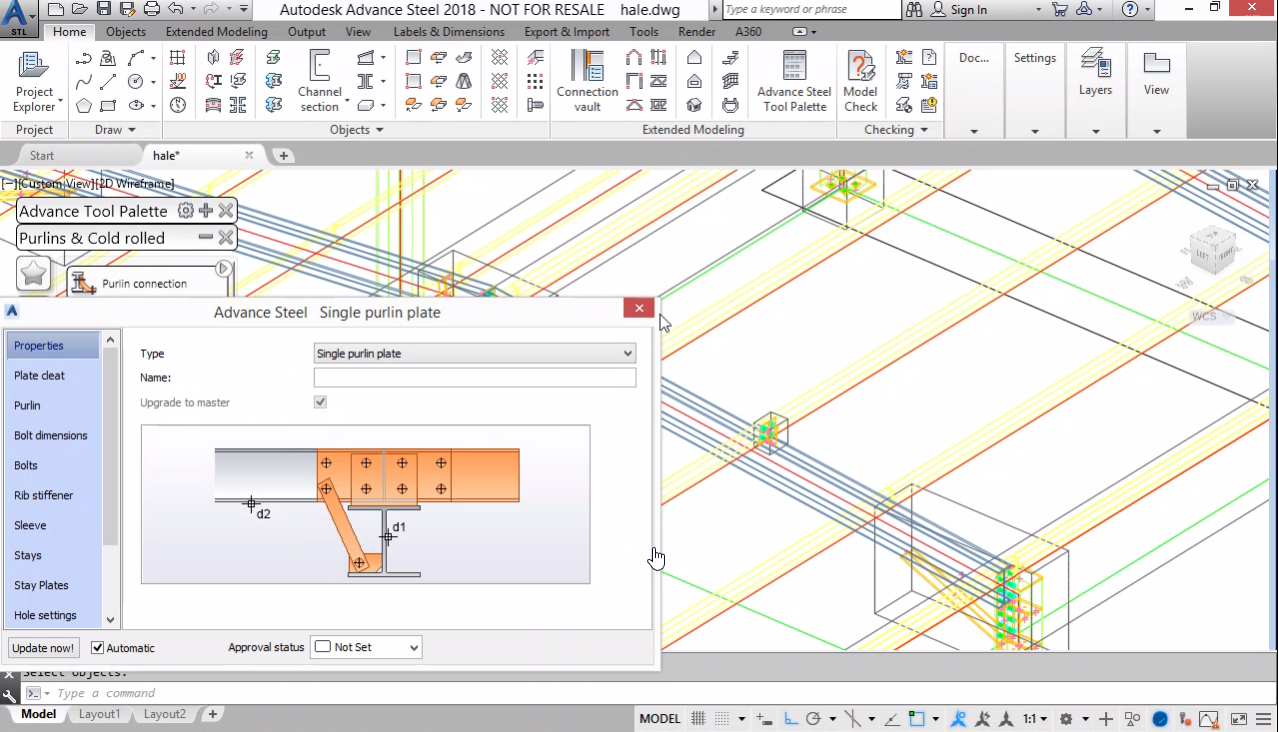Click the Update now! button
Screen dimensions: 1278x732
click(x=43, y=648)
